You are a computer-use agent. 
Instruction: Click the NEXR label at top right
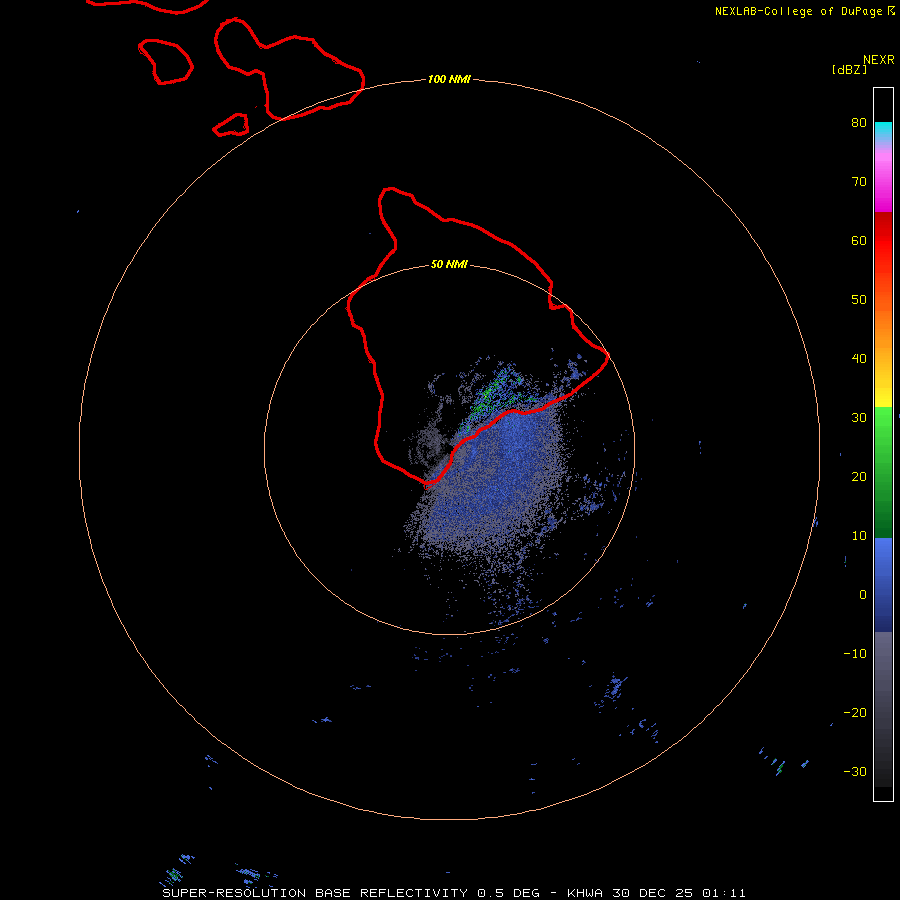879,60
